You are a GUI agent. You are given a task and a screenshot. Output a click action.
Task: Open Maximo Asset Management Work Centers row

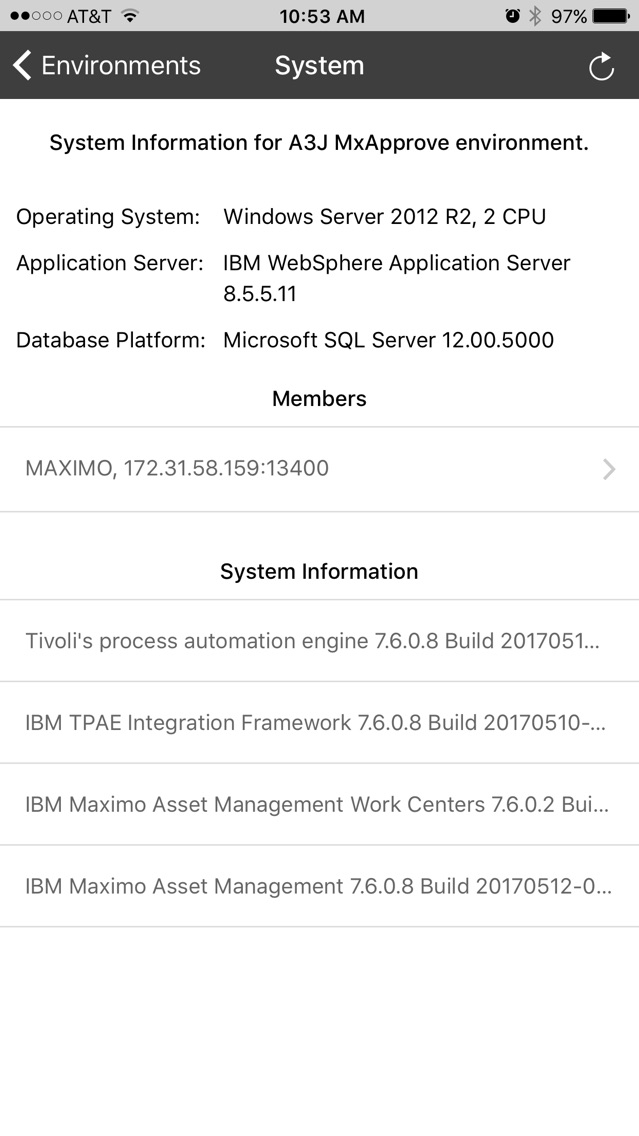pyautogui.click(x=320, y=804)
